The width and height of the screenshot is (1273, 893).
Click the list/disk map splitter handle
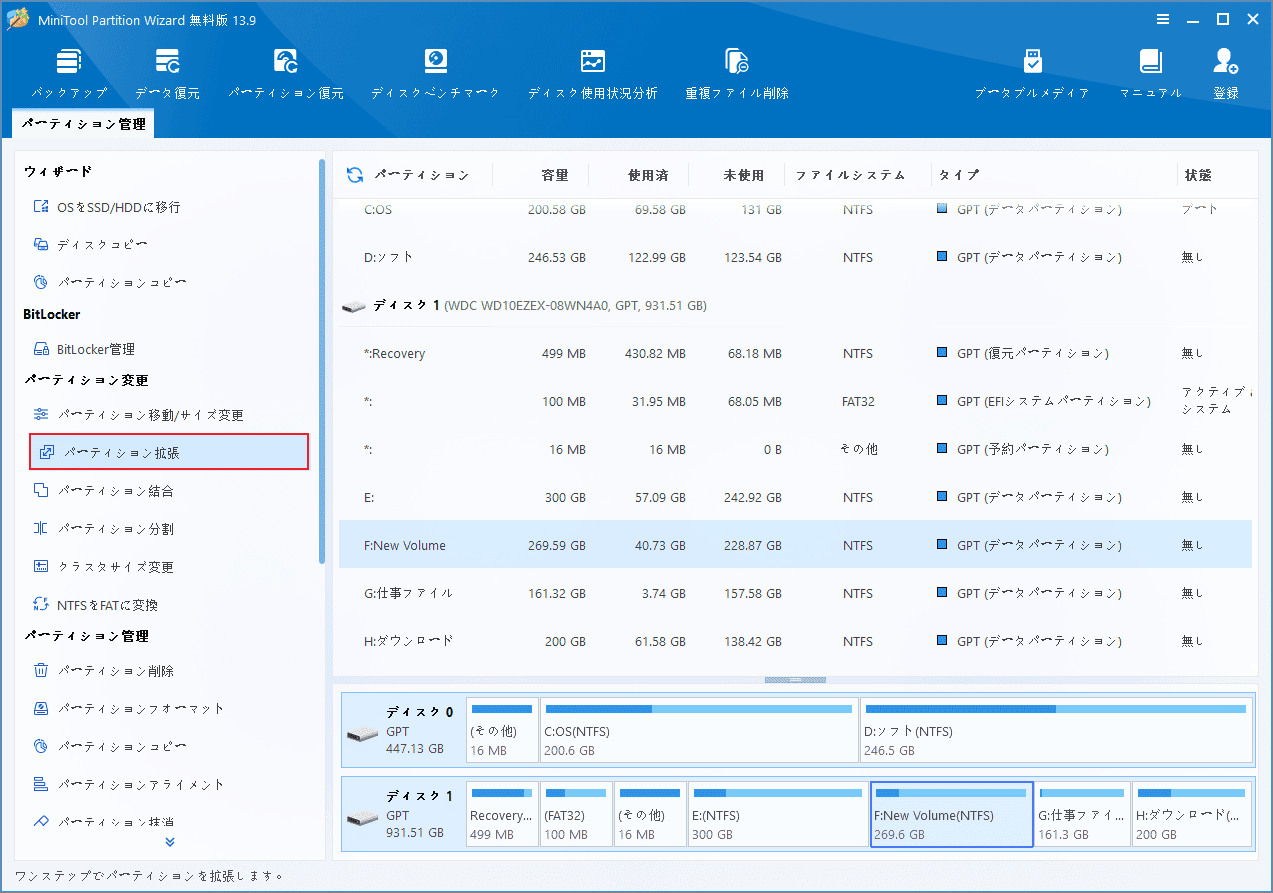tap(795, 680)
